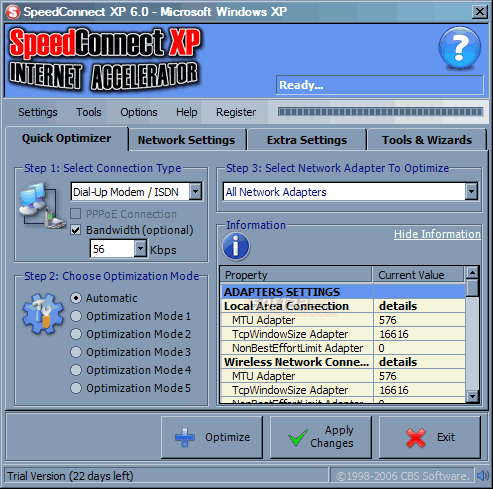Toggle sound with the speaker icon in status bar
This screenshot has height=489, width=493.
point(483,476)
